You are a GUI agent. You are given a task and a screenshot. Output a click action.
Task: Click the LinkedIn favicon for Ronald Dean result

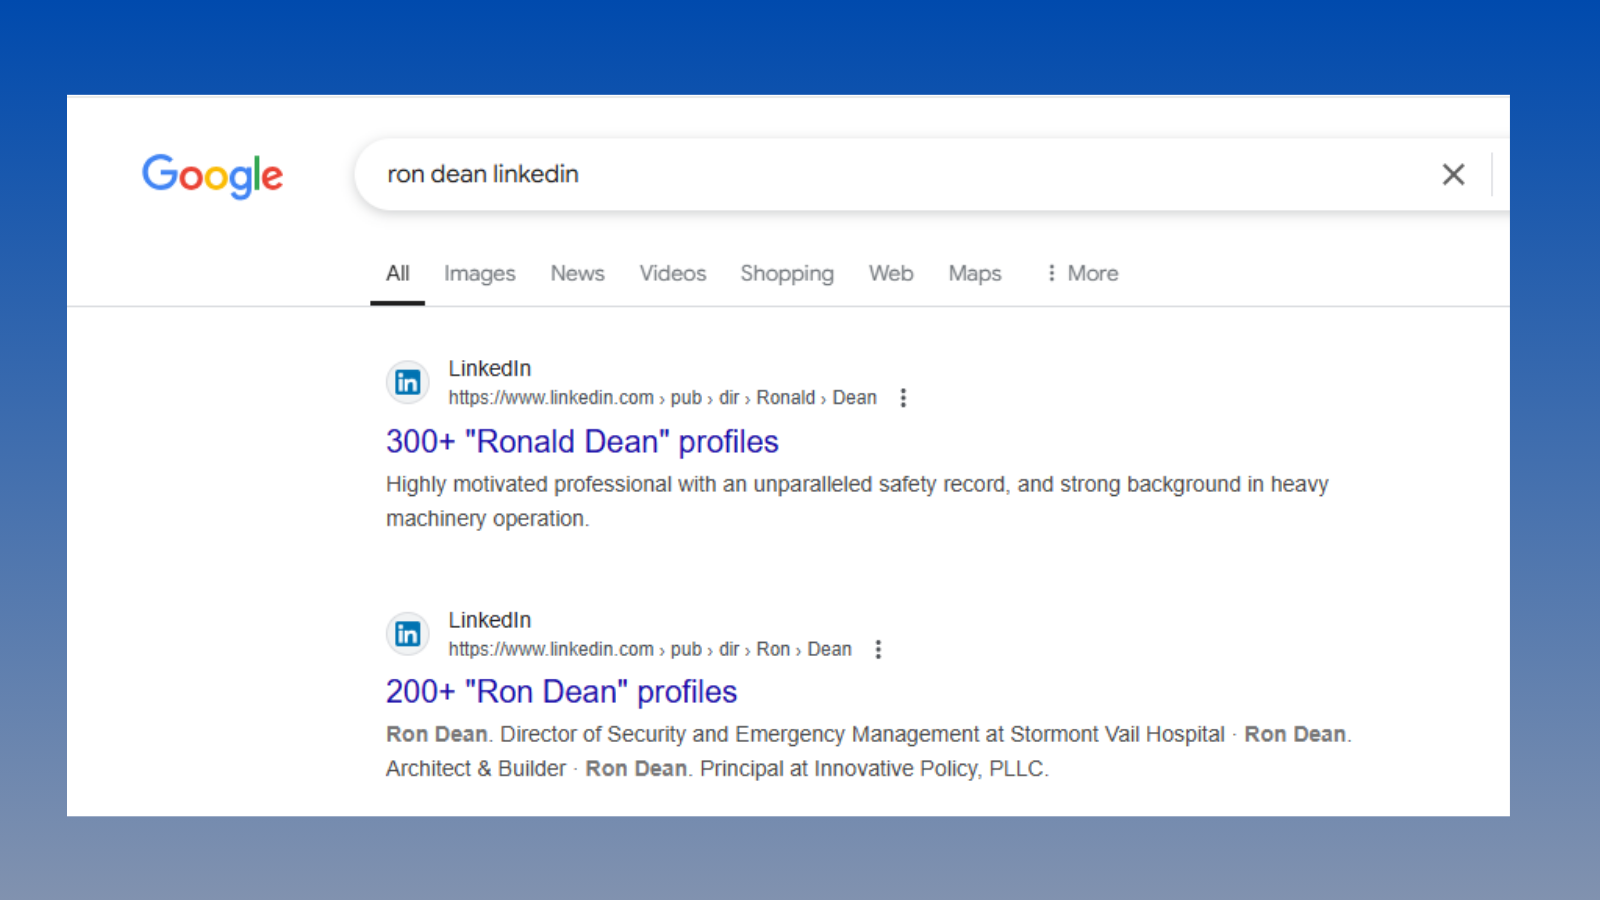pos(408,382)
